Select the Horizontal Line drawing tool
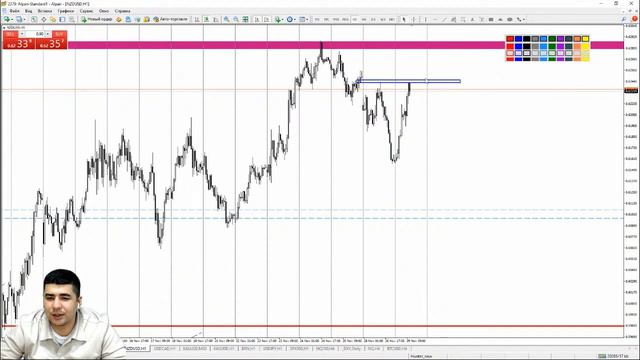 [435, 19]
